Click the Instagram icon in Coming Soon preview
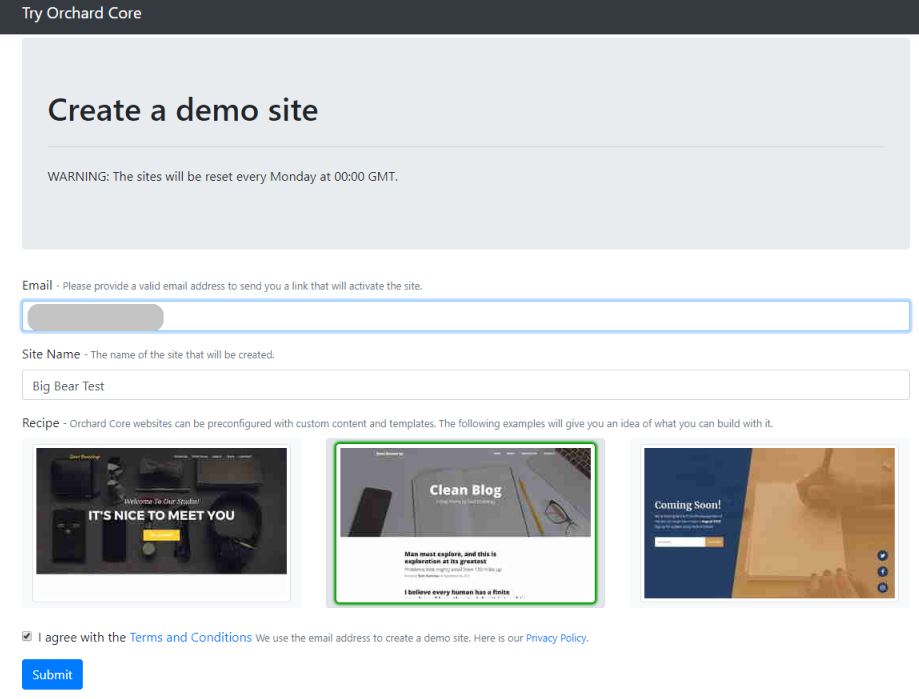 click(882, 587)
